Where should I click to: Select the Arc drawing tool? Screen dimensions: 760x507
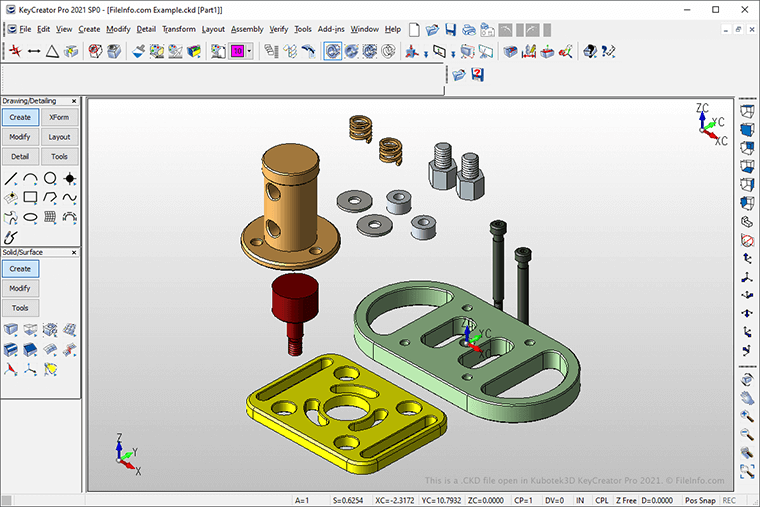click(31, 179)
